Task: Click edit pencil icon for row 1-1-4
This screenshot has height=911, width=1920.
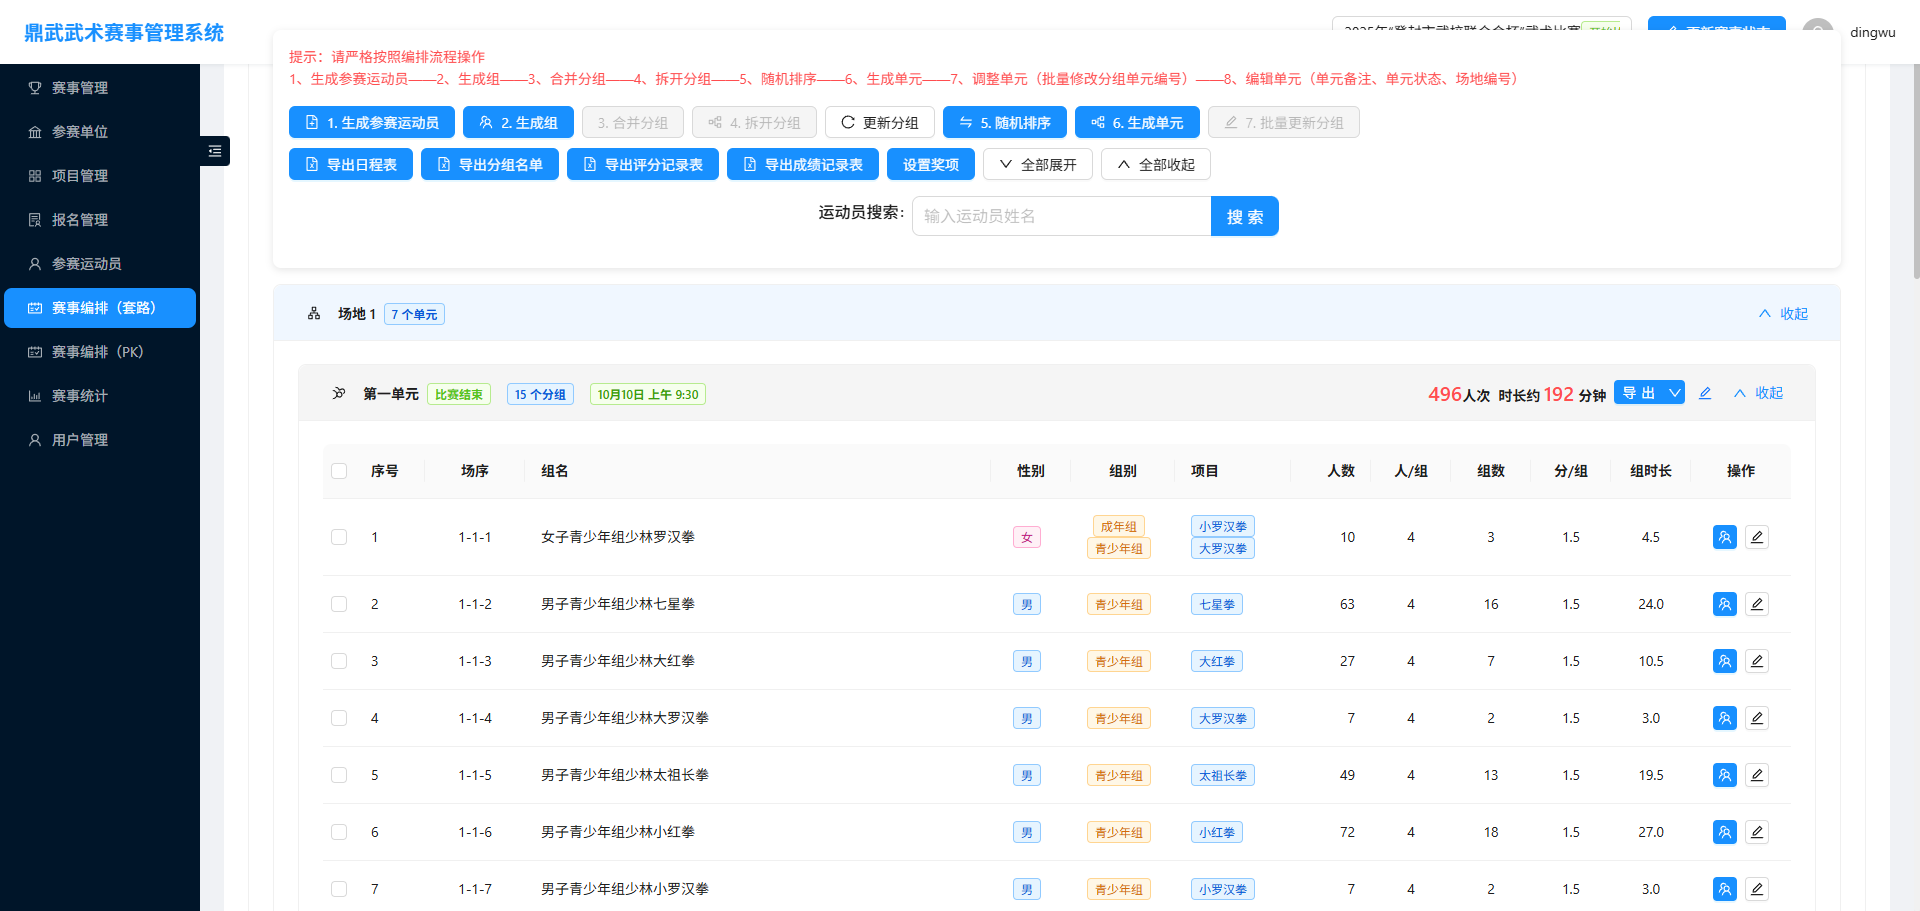Action: tap(1756, 718)
